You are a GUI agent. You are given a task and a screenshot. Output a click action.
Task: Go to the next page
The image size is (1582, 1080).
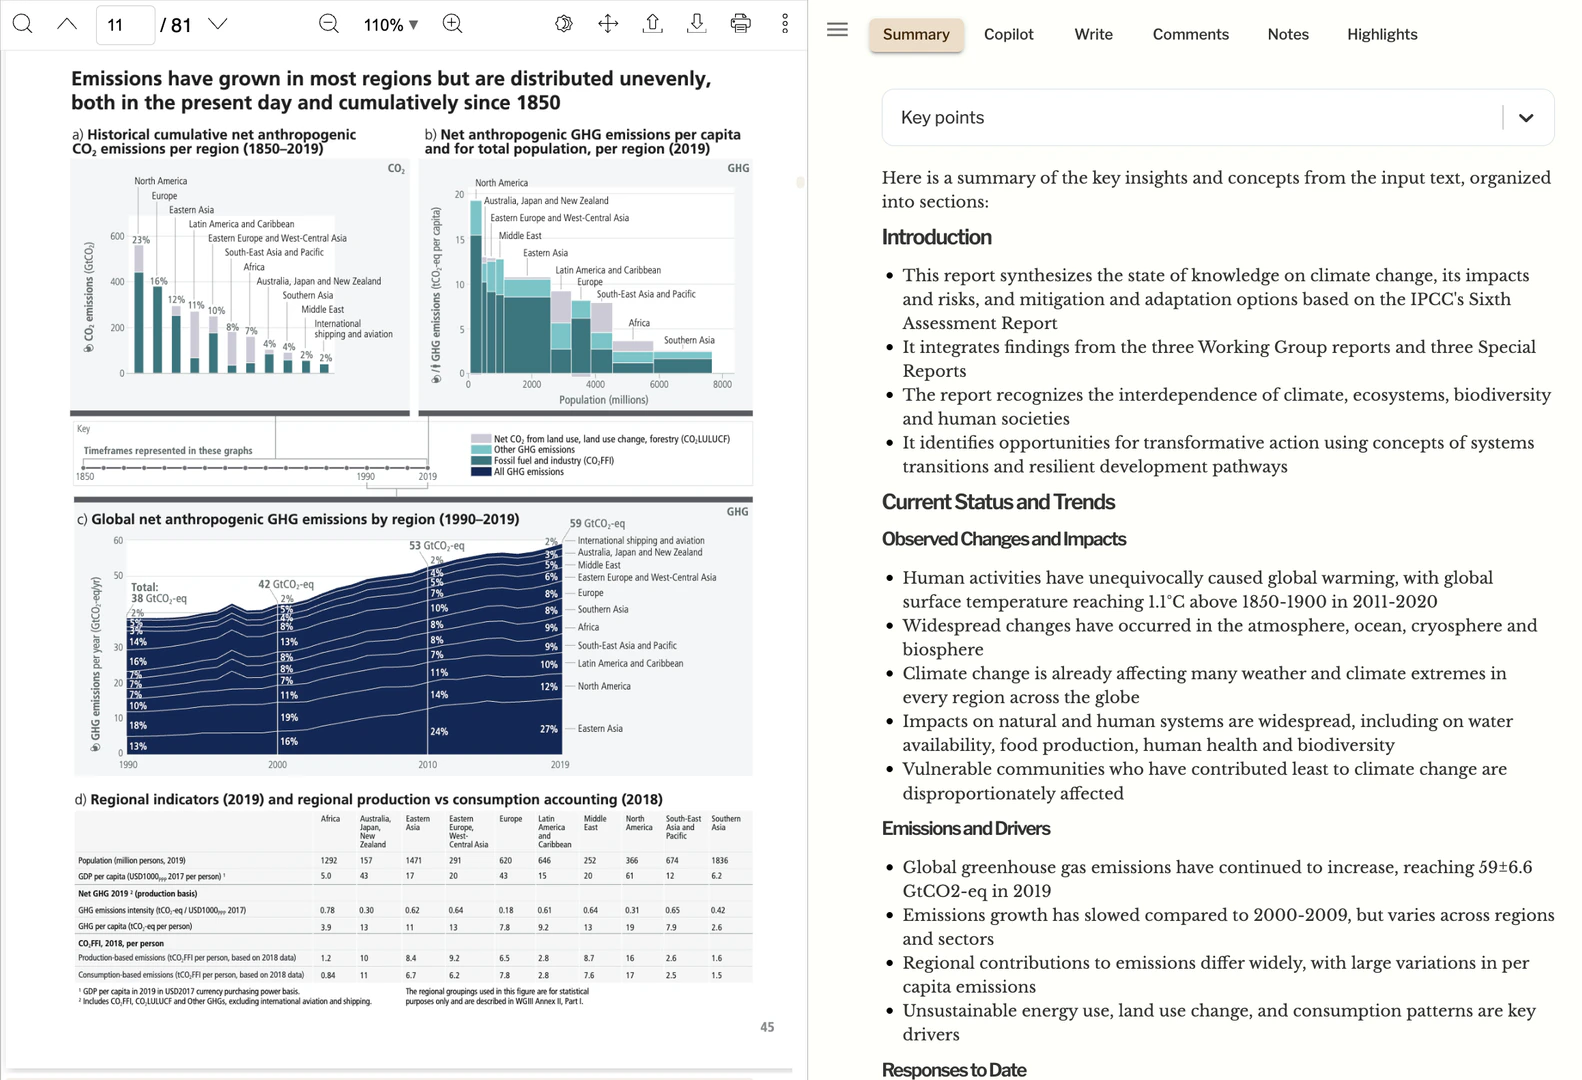(217, 24)
